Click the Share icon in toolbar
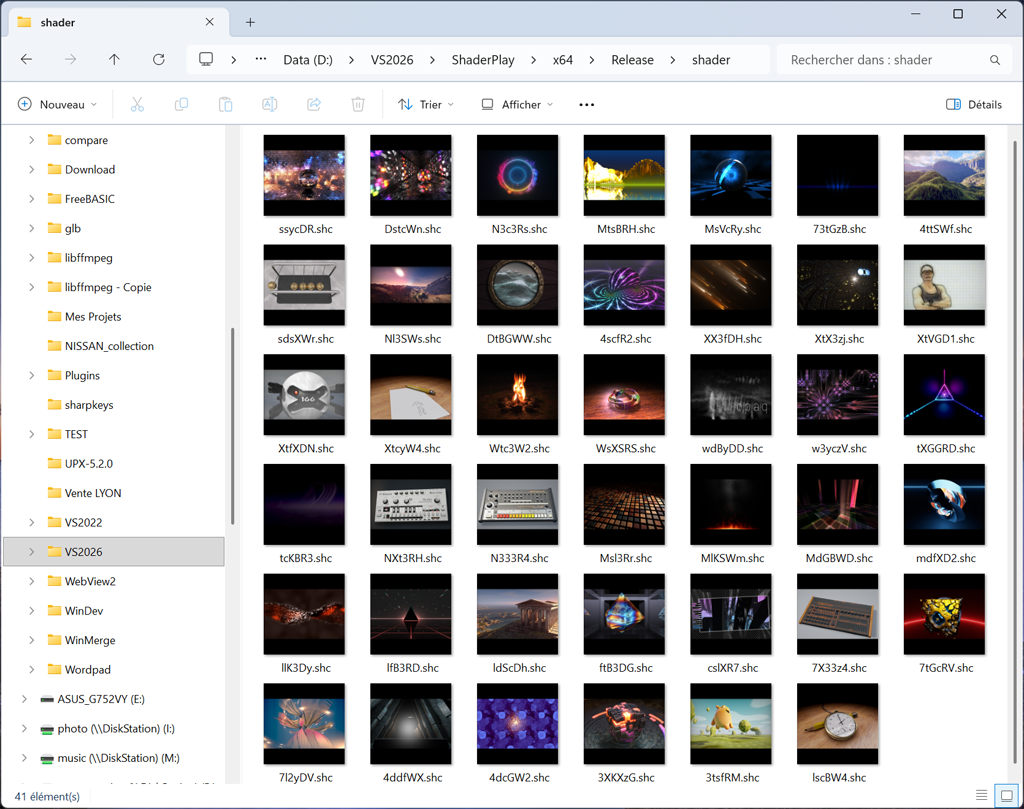This screenshot has height=809, width=1024. [x=314, y=104]
